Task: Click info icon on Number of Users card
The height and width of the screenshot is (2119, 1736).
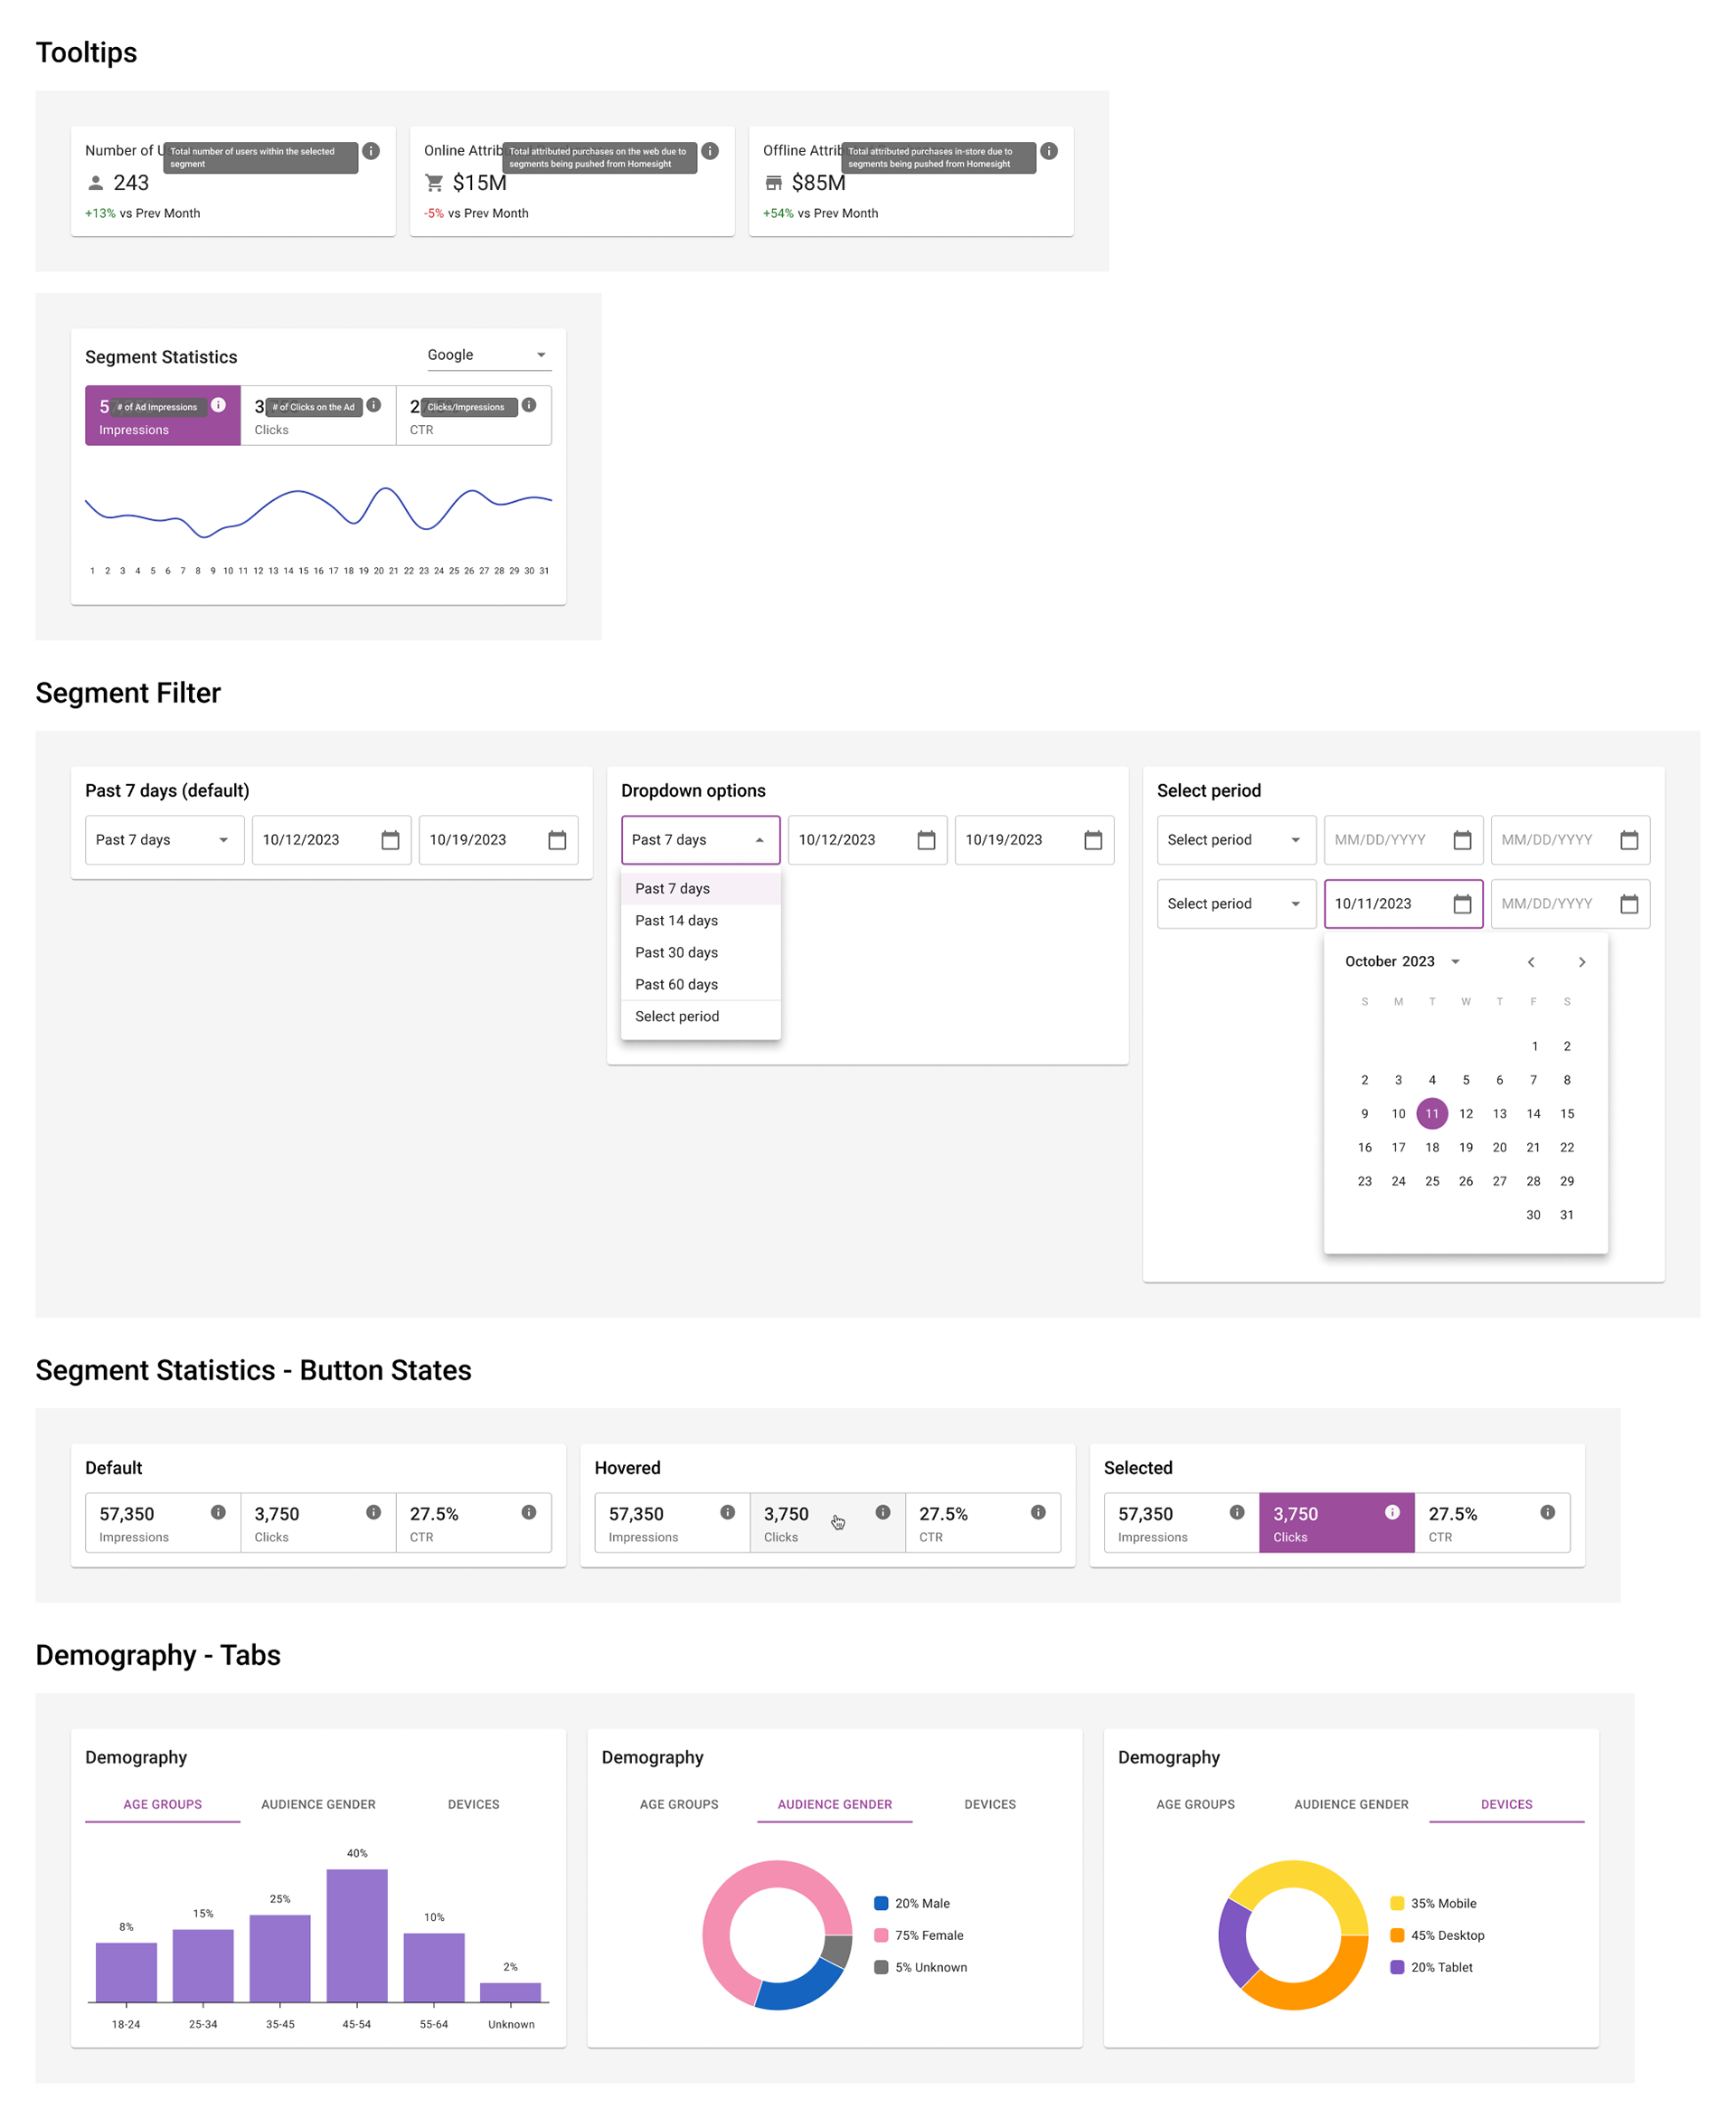Action: coord(371,151)
